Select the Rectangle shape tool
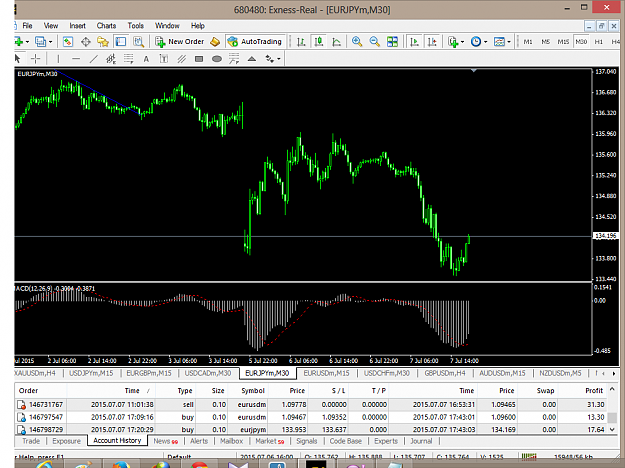The width and height of the screenshot is (625, 468). [x=199, y=59]
